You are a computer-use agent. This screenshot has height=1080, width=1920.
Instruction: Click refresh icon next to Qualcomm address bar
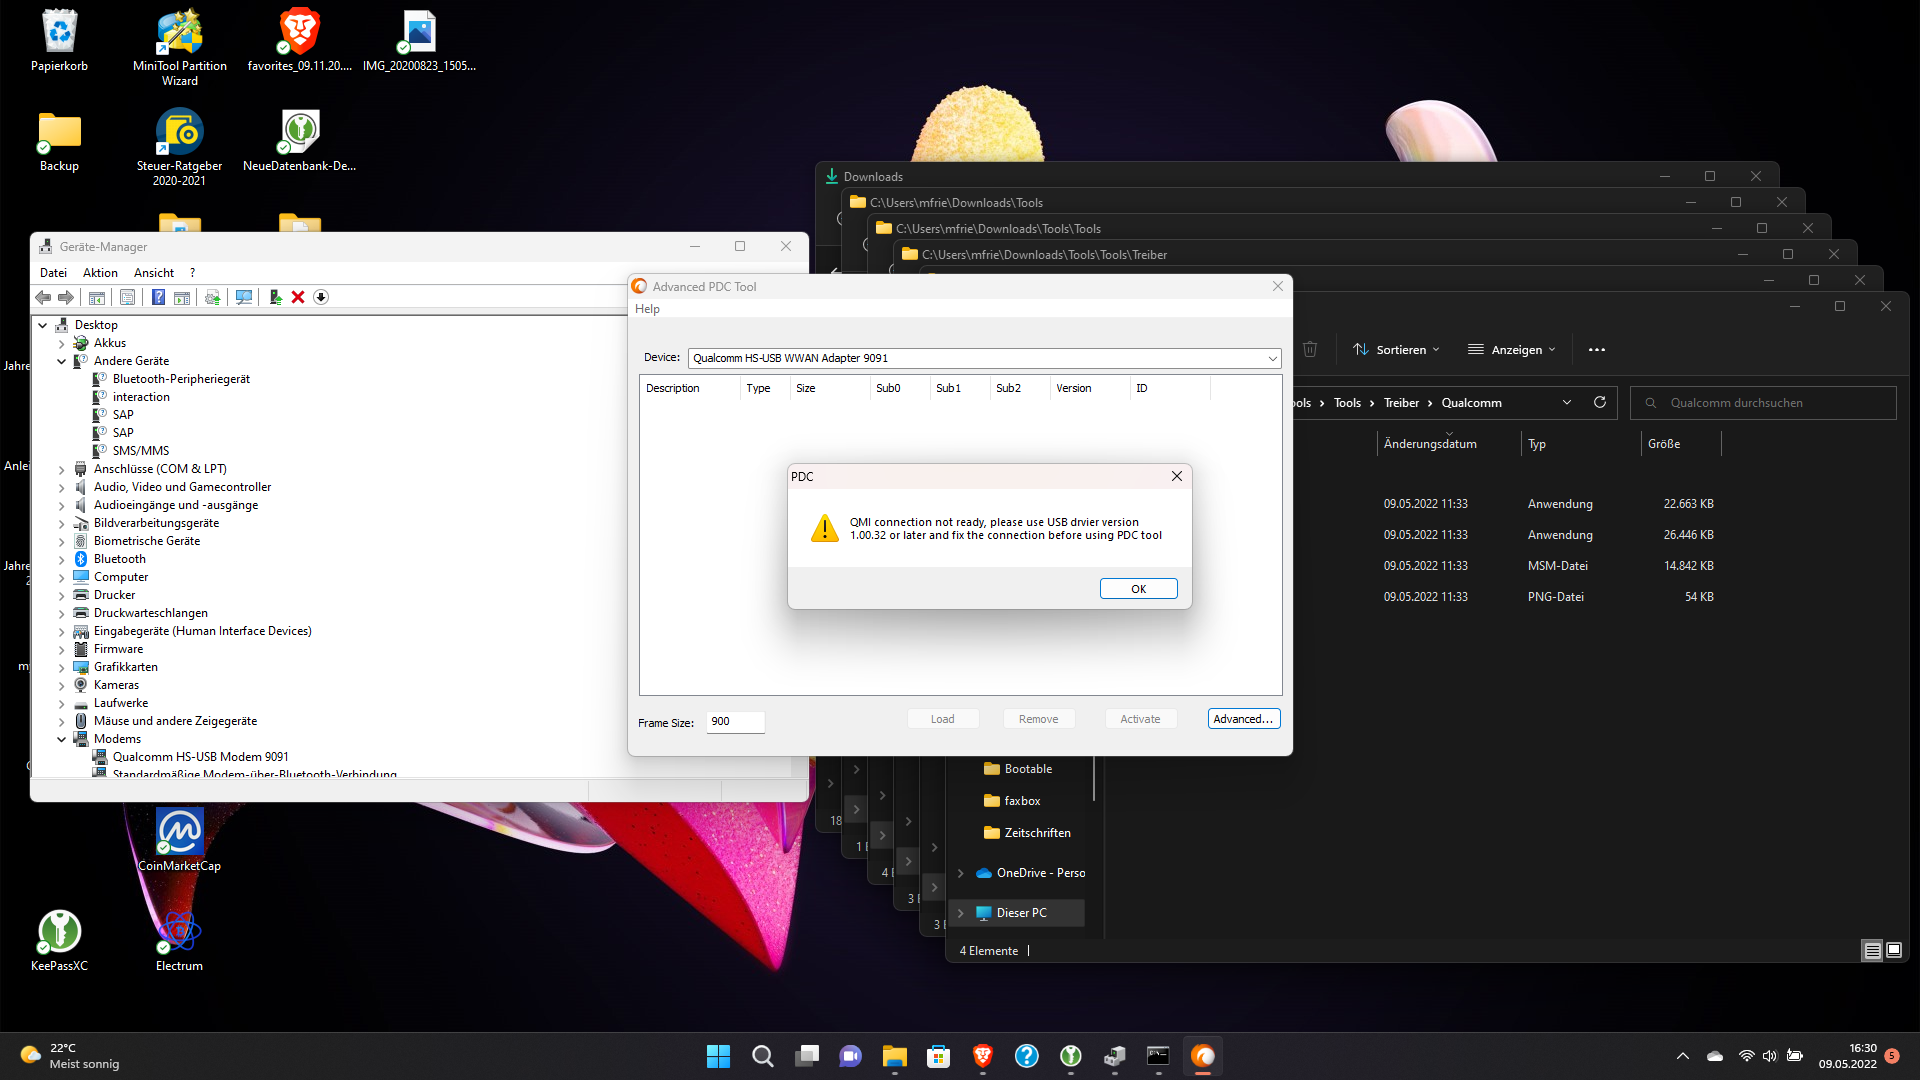point(1600,403)
